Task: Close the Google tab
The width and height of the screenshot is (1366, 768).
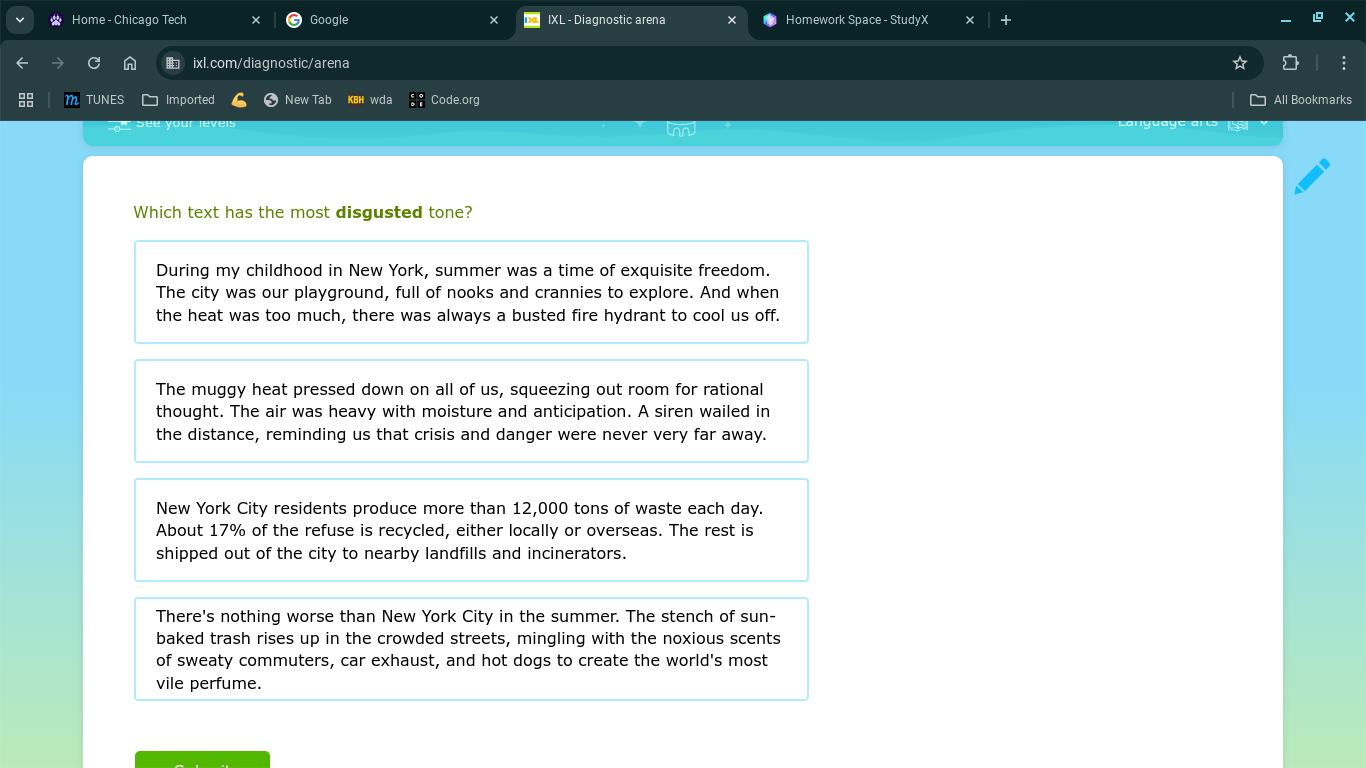Action: [494, 20]
